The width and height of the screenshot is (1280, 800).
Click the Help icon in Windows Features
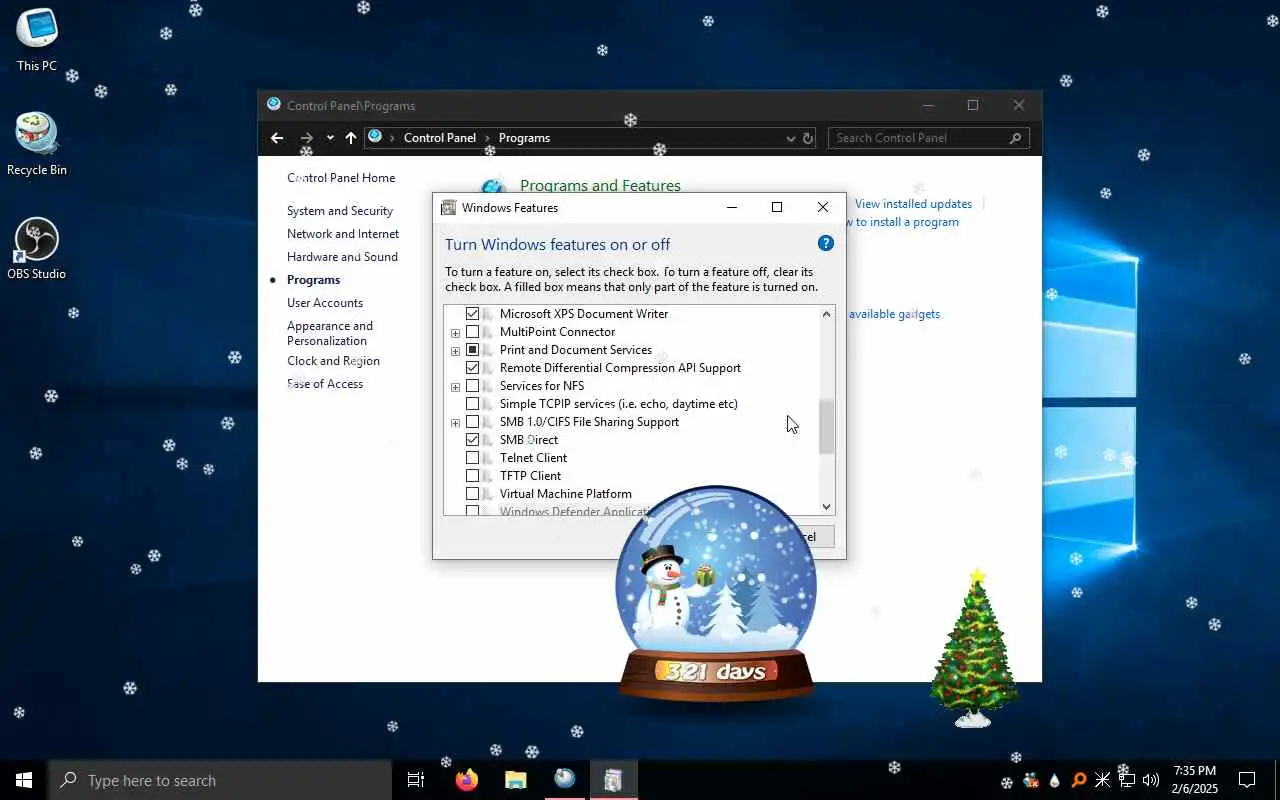[825, 243]
